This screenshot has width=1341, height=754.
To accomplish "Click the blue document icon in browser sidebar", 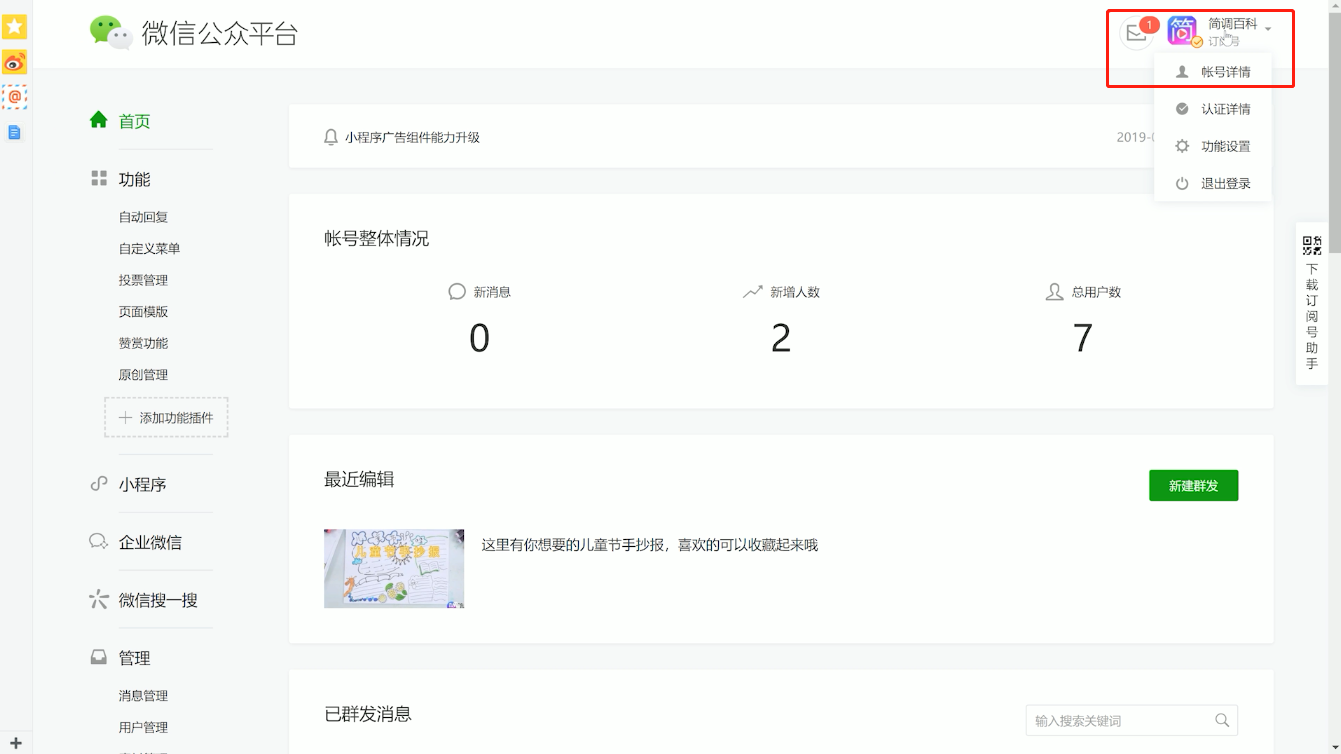I will click(x=14, y=132).
